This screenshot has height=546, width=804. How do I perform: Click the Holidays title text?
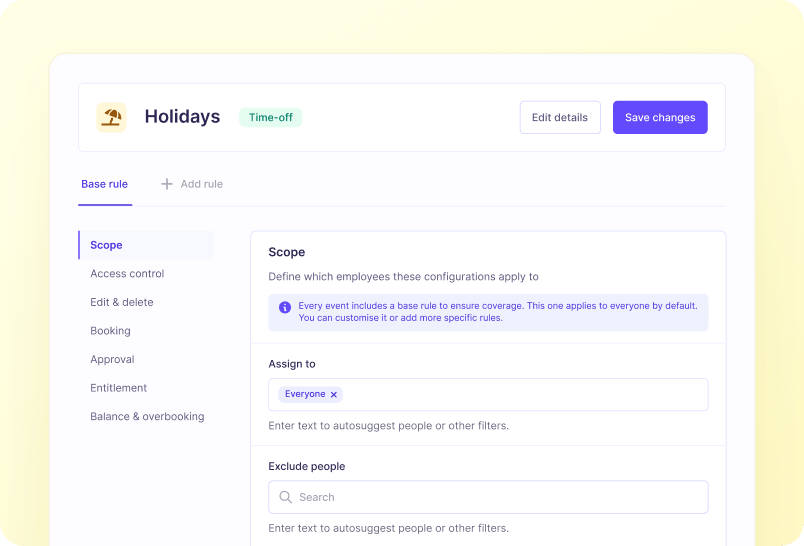[x=183, y=117]
